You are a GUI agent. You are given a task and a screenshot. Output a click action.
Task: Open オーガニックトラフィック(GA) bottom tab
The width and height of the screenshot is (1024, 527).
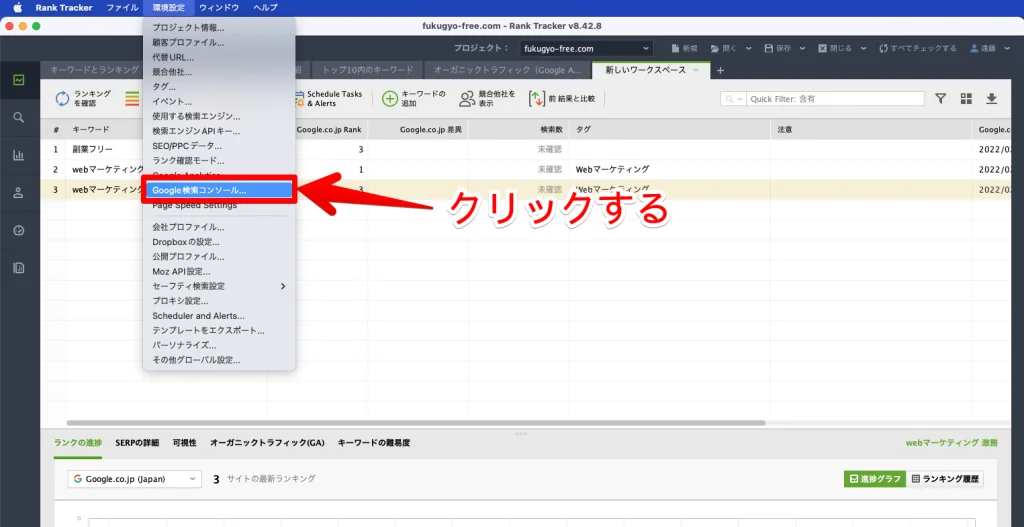(x=267, y=442)
